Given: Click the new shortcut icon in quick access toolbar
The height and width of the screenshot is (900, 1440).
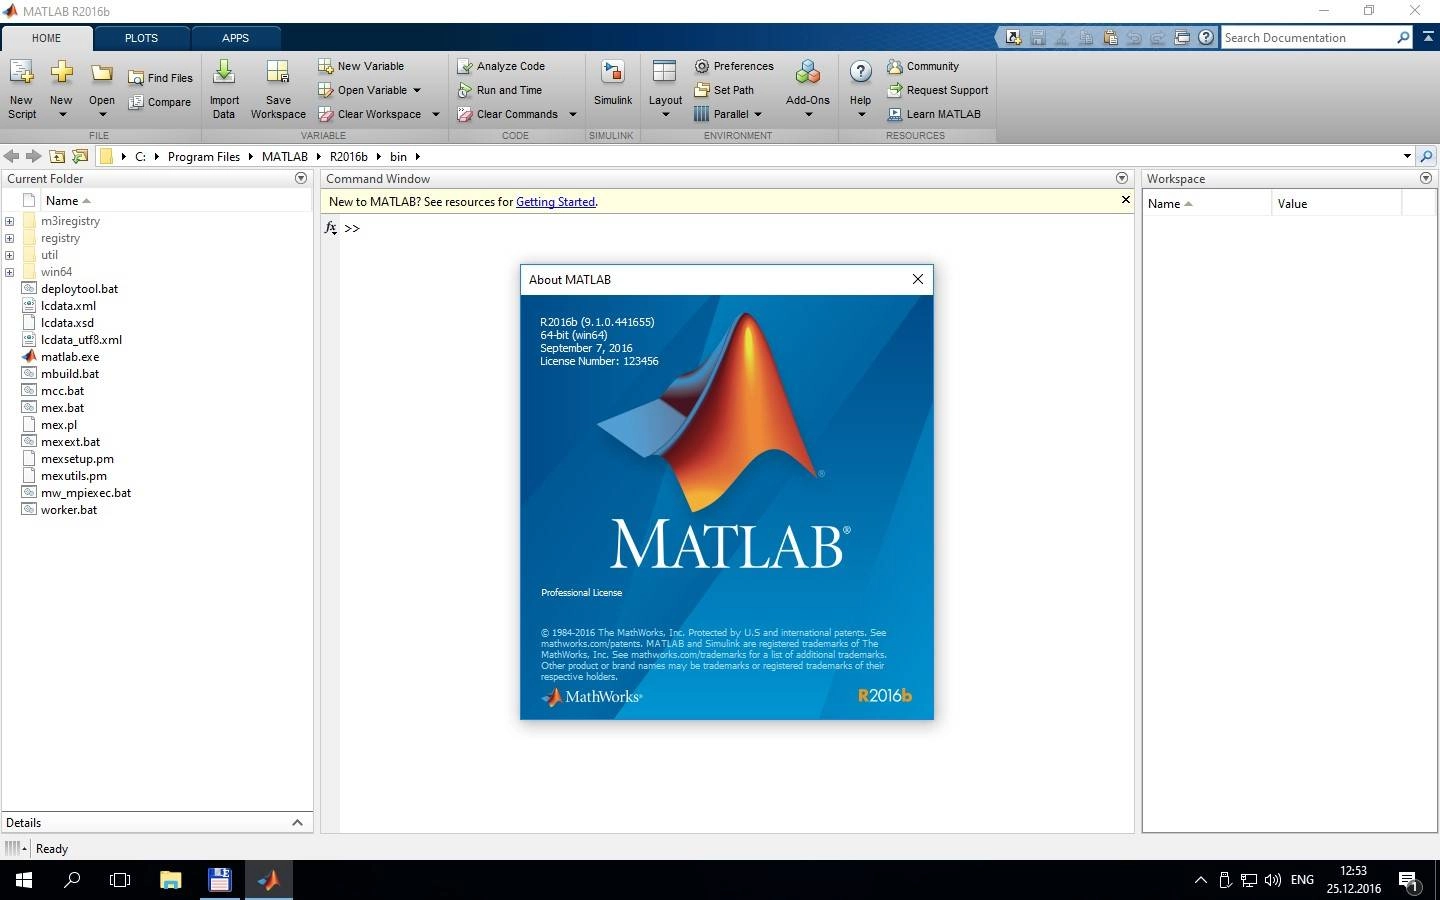Looking at the screenshot, I should (1014, 38).
